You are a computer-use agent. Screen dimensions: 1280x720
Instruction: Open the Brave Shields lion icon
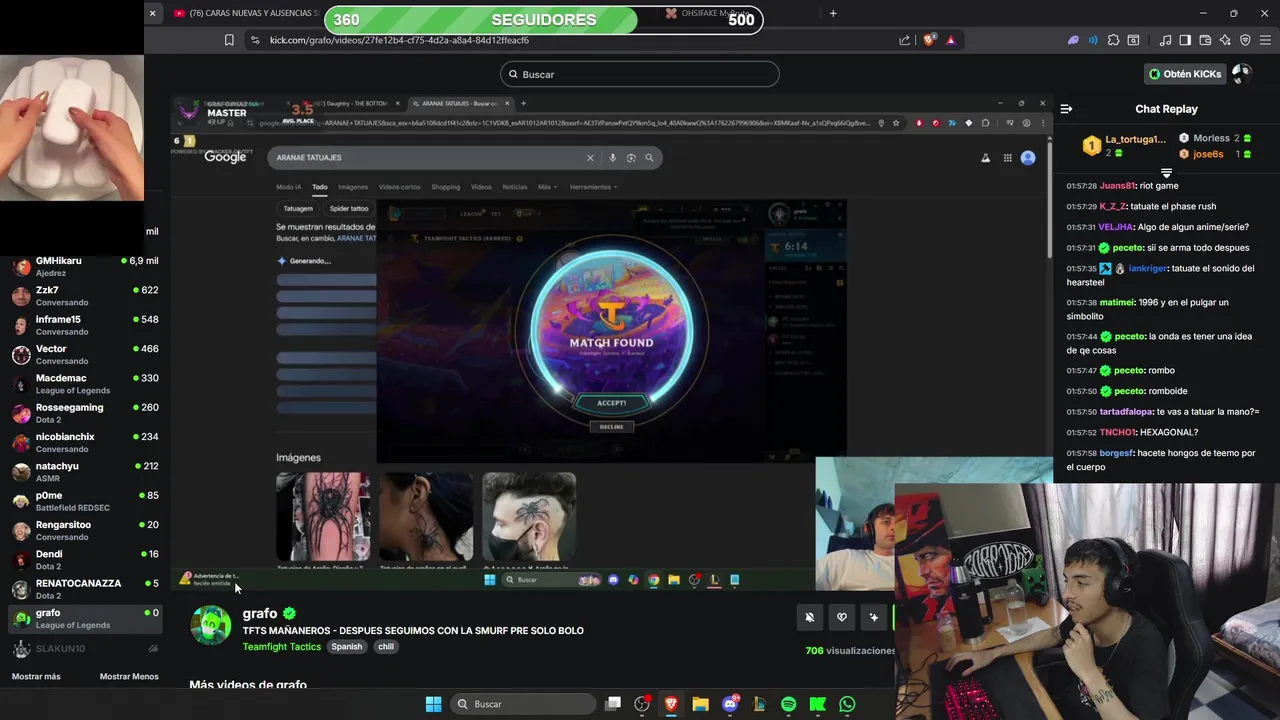pos(929,40)
